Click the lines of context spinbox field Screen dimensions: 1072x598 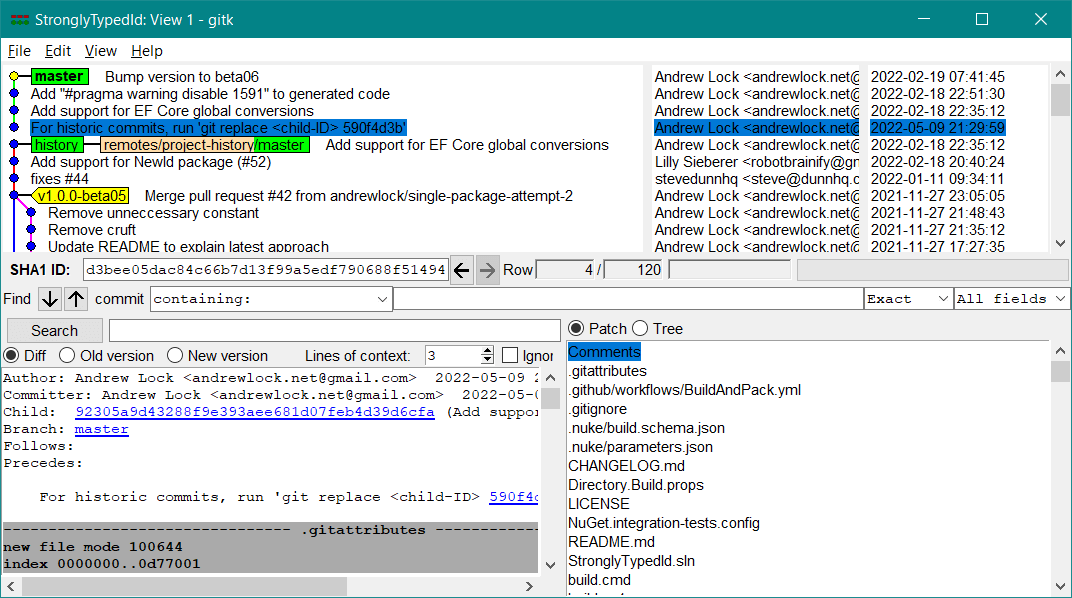[x=453, y=355]
